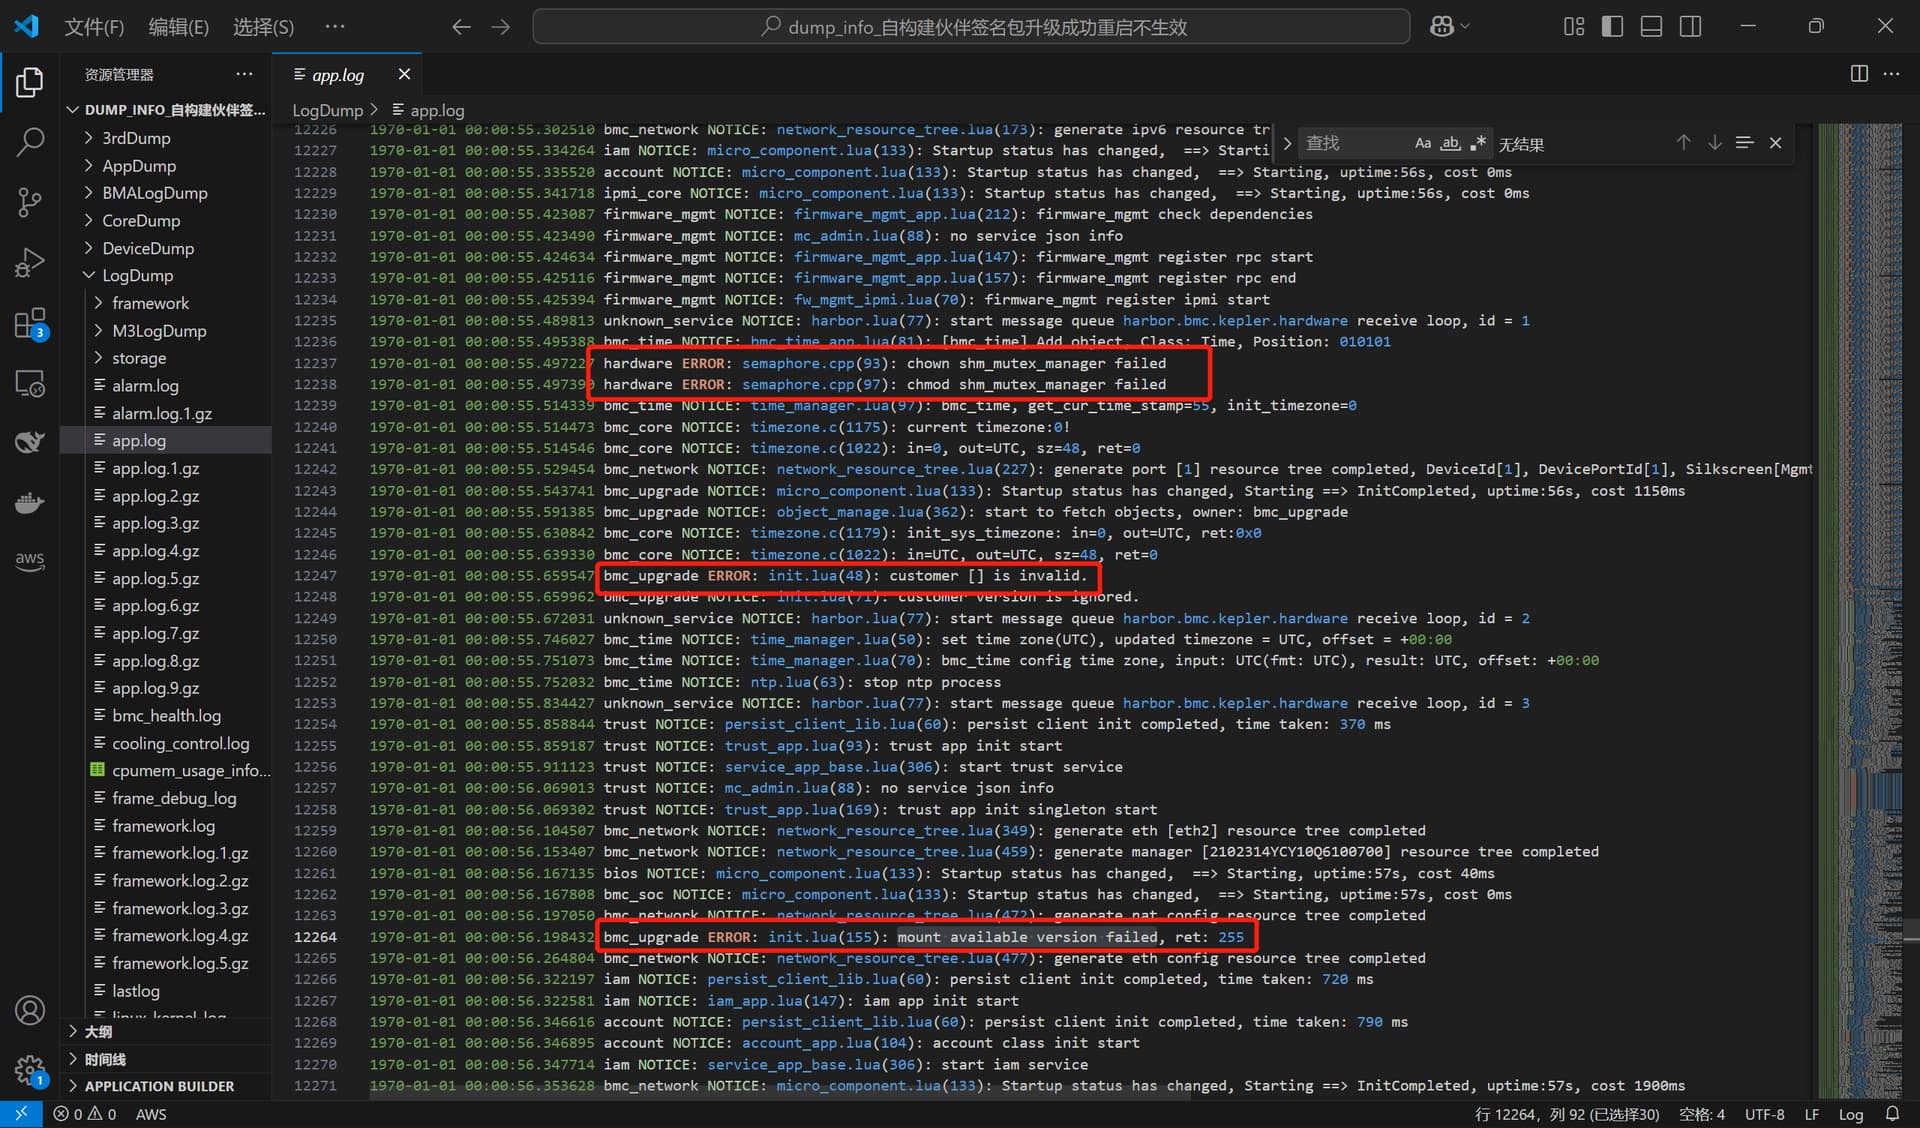Open the Extensions view icon
The height and width of the screenshot is (1128, 1920).
(x=30, y=324)
